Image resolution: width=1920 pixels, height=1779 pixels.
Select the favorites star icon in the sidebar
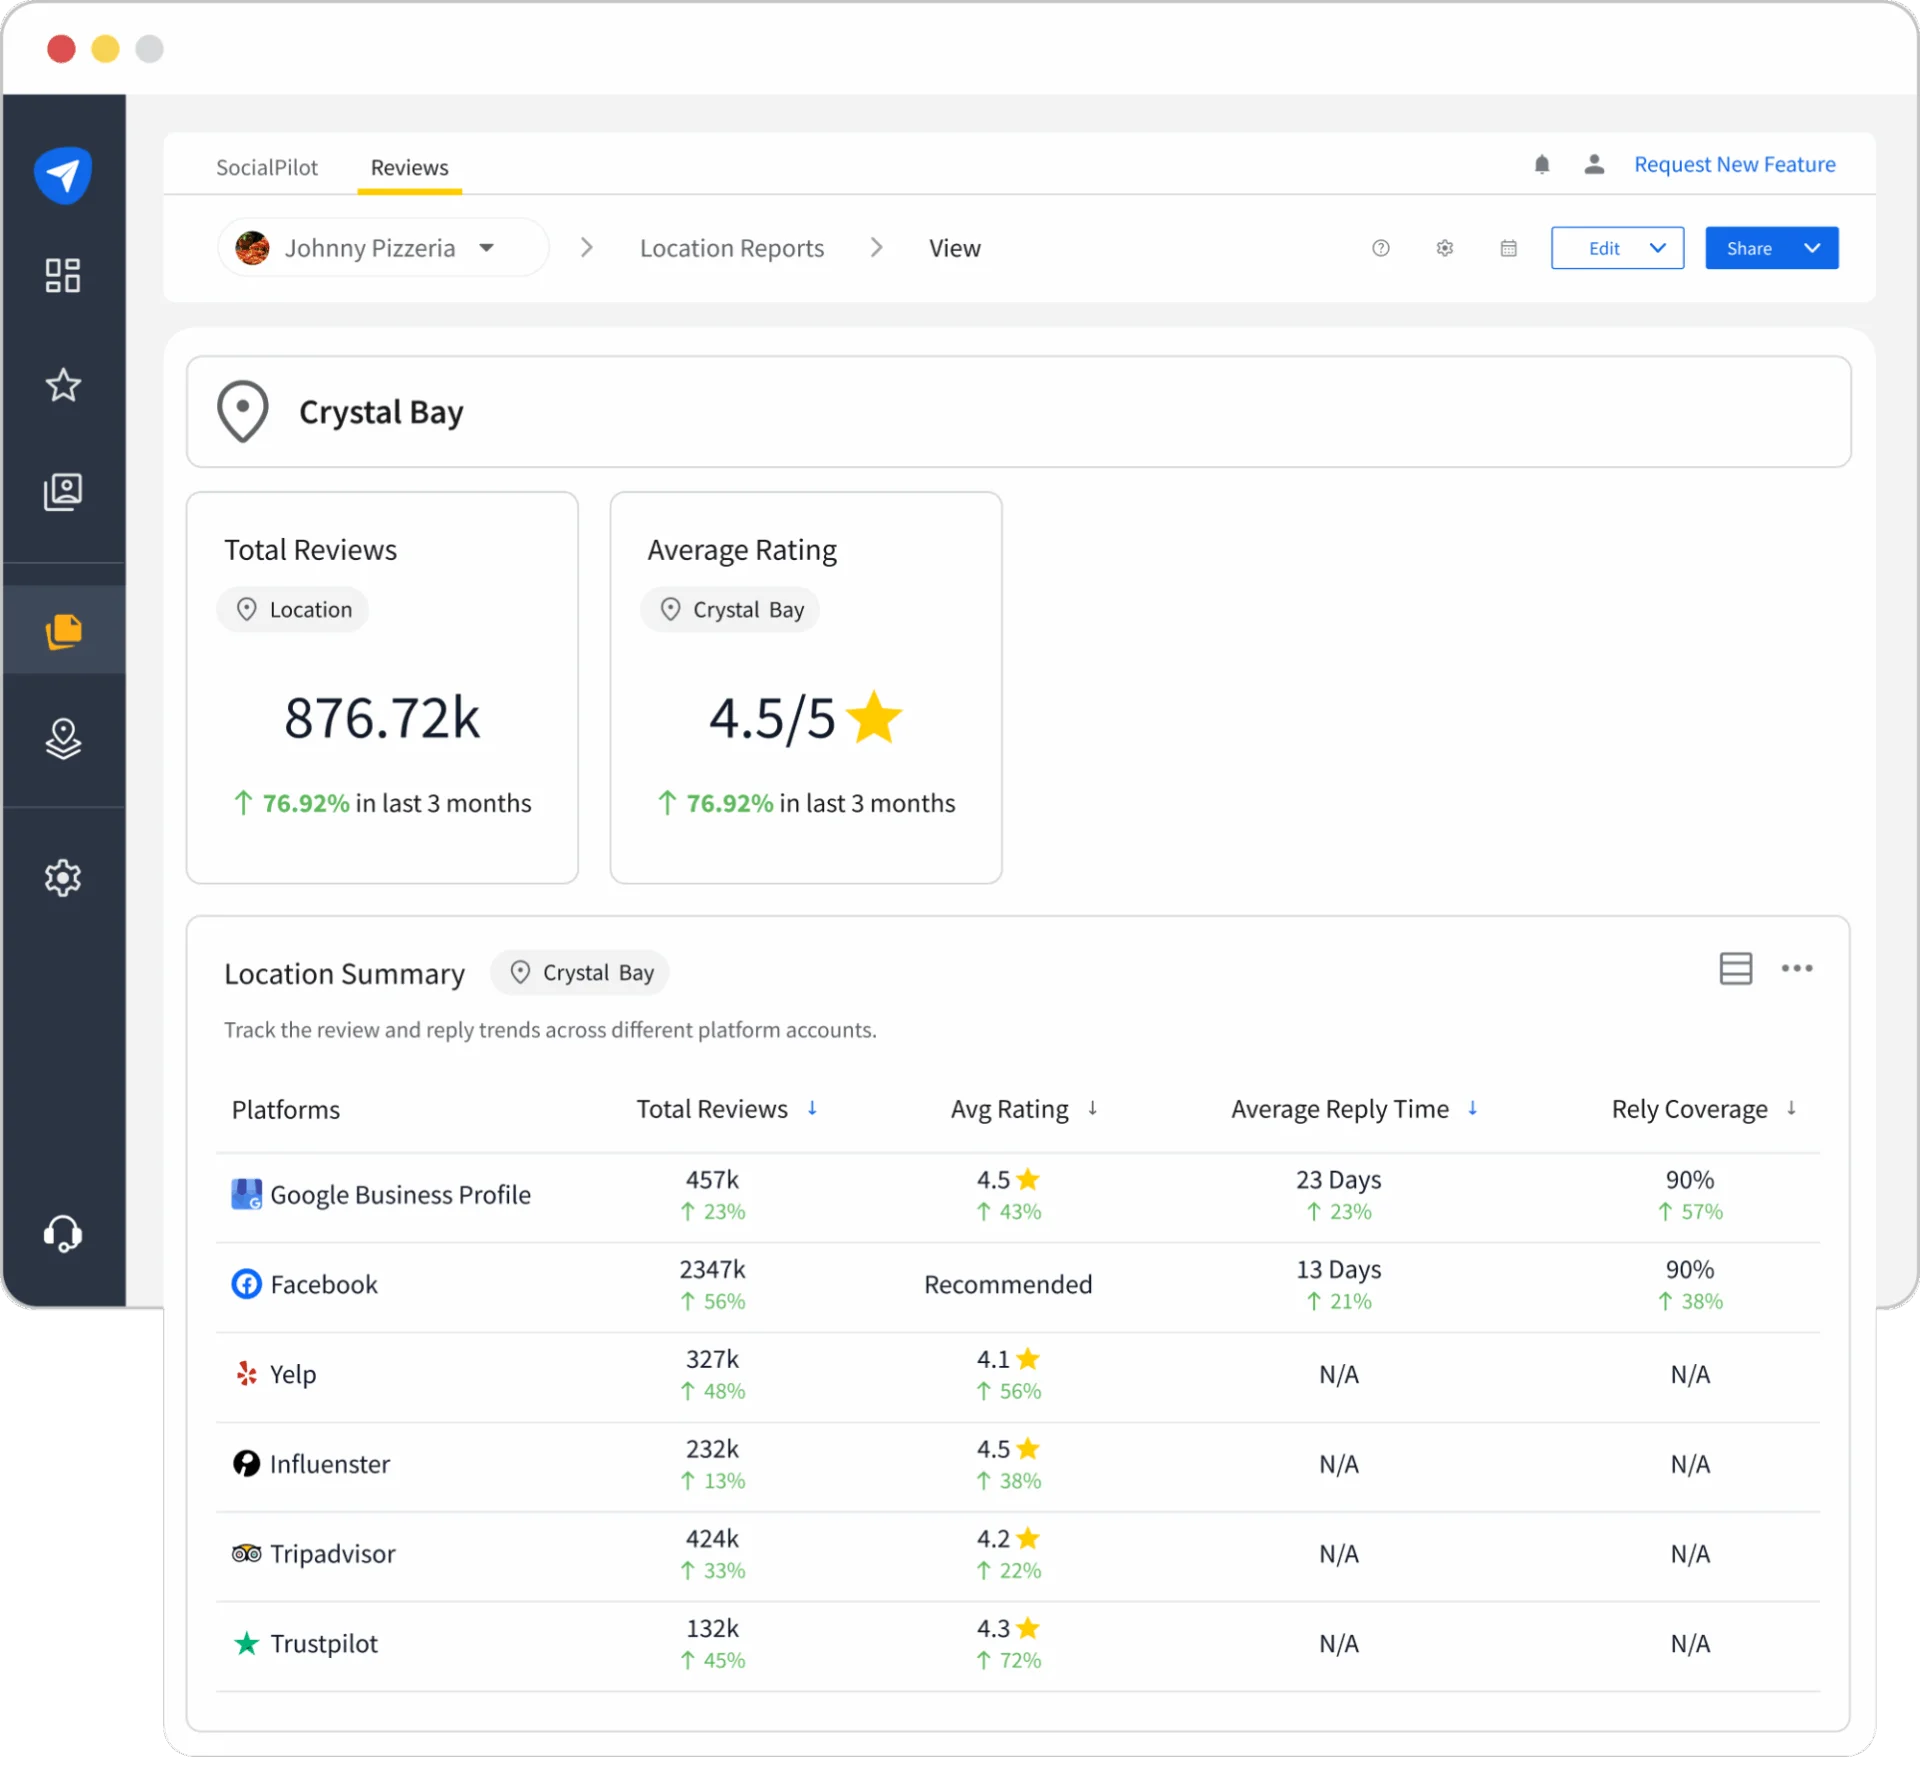63,385
